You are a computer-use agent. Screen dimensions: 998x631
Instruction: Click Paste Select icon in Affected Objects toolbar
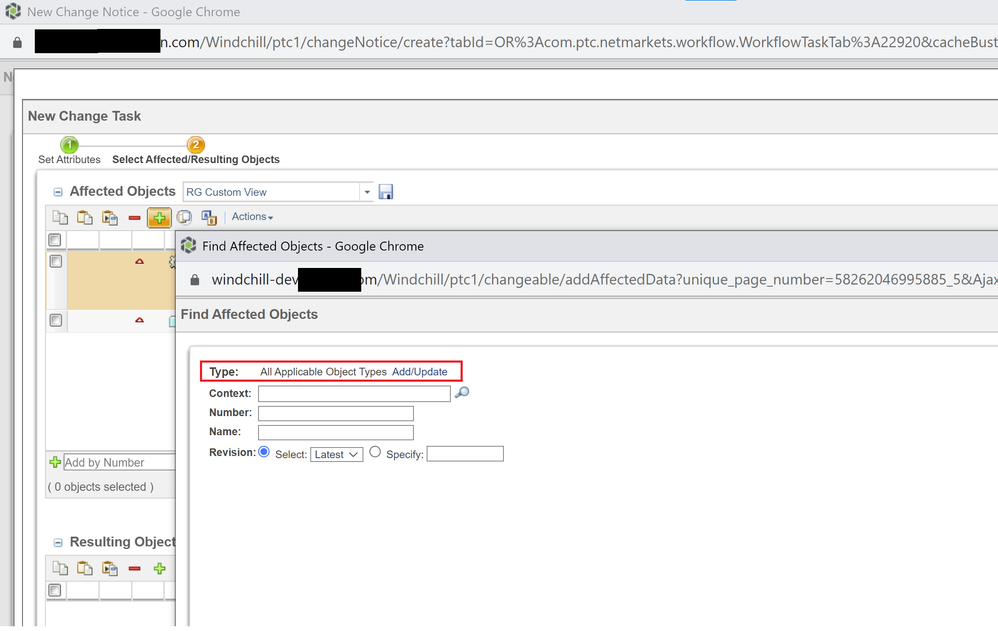click(109, 218)
